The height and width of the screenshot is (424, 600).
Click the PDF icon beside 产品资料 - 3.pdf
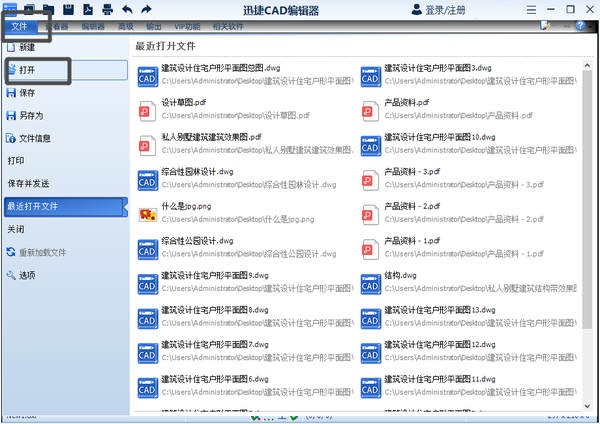pos(370,179)
